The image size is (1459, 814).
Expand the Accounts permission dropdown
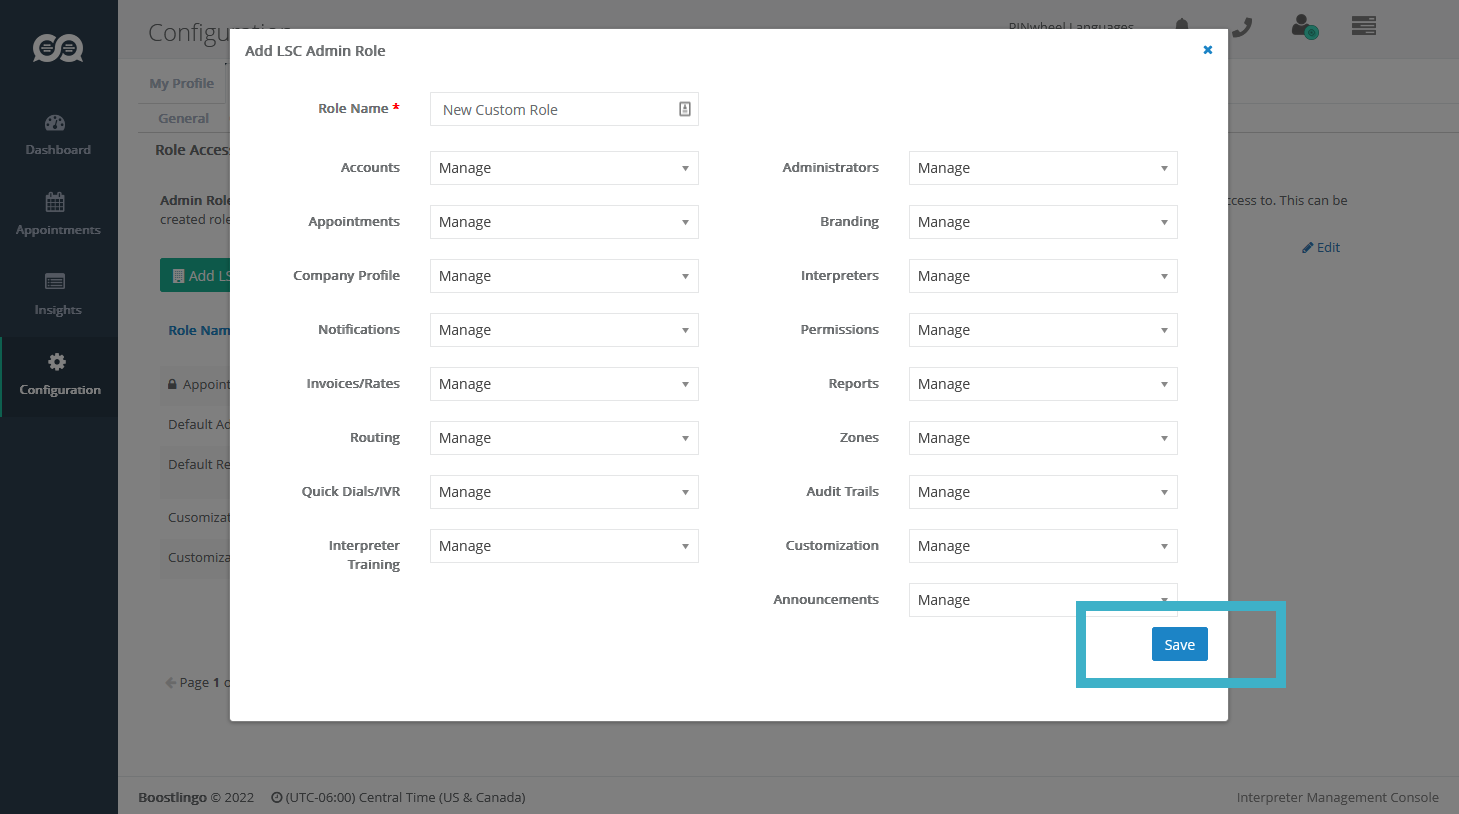point(564,168)
